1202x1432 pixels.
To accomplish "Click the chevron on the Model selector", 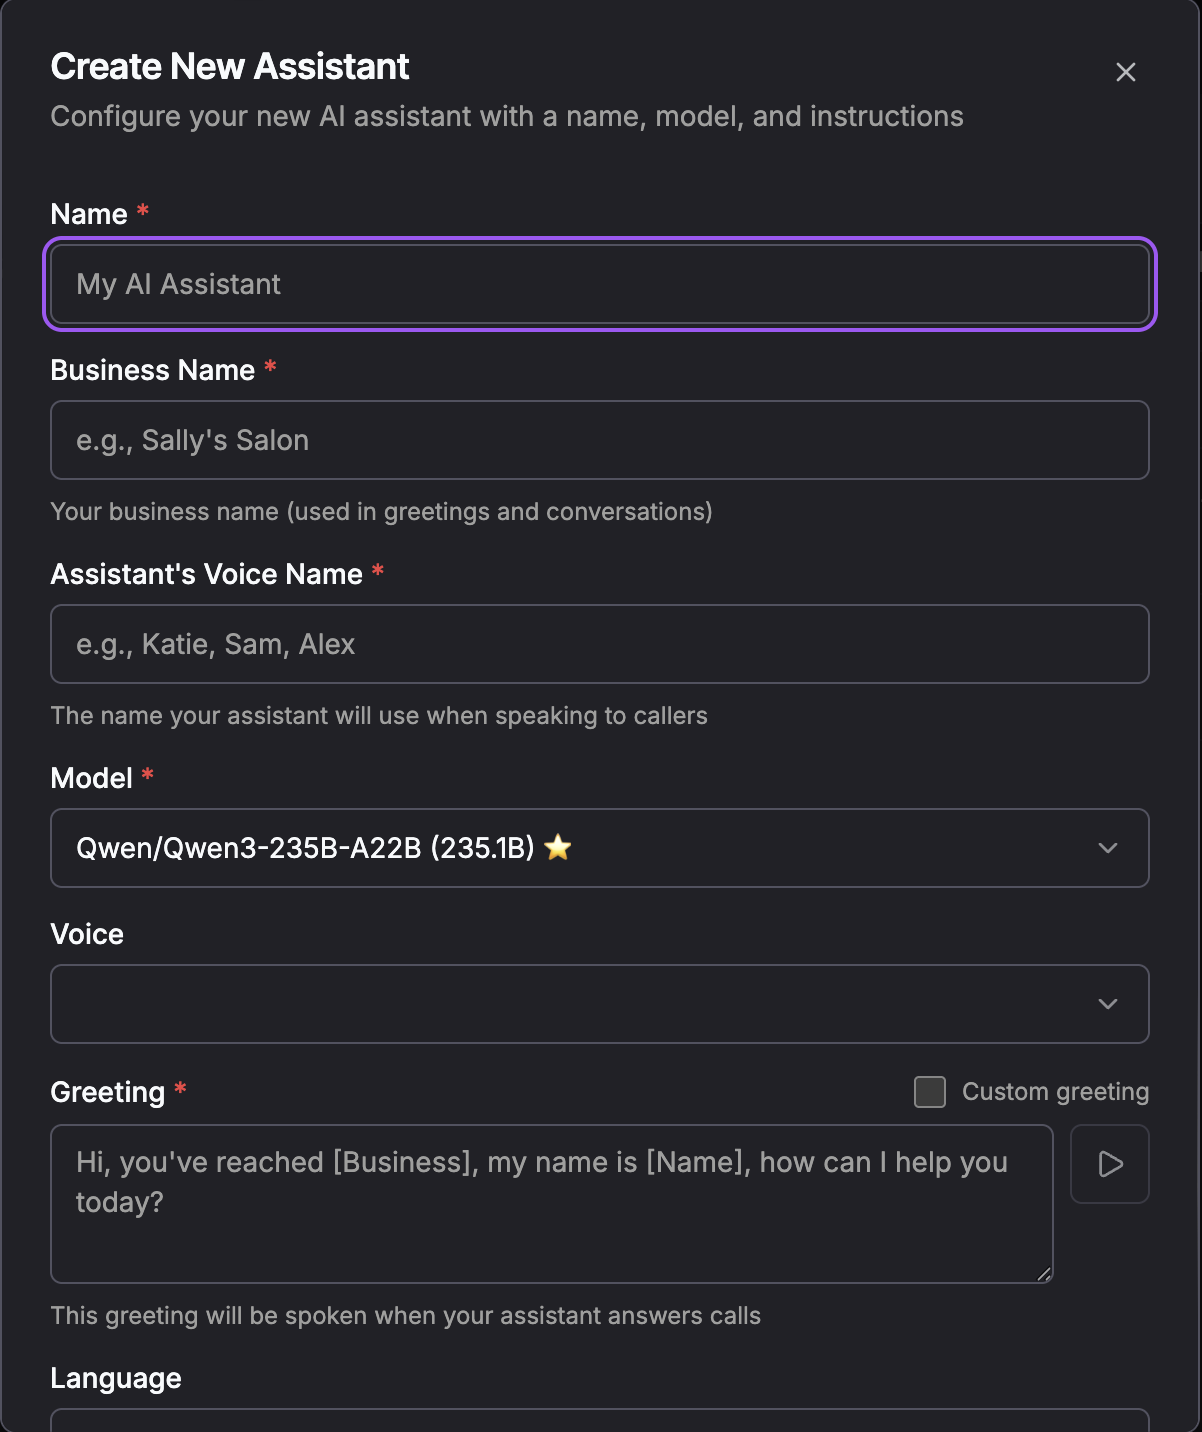I will [x=1107, y=848].
